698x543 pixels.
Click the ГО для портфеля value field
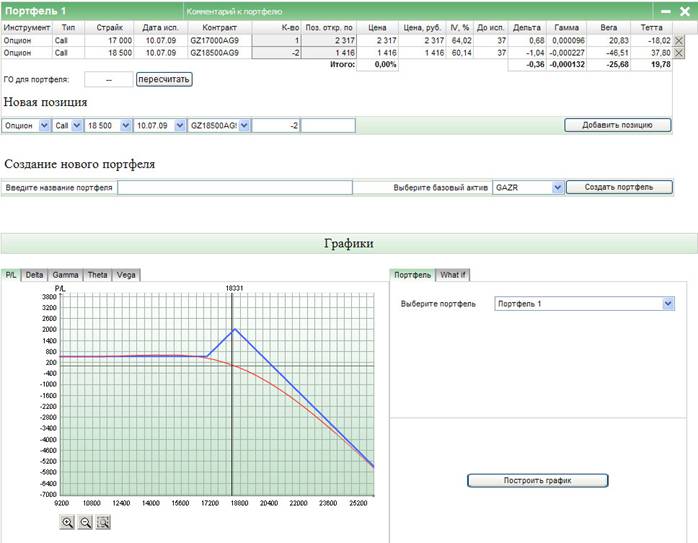[x=109, y=80]
